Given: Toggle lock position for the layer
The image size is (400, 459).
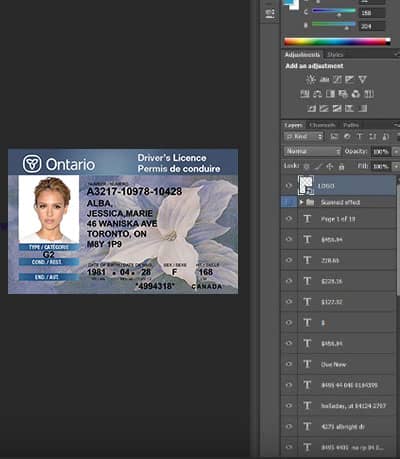Looking at the screenshot, I should (x=329, y=166).
